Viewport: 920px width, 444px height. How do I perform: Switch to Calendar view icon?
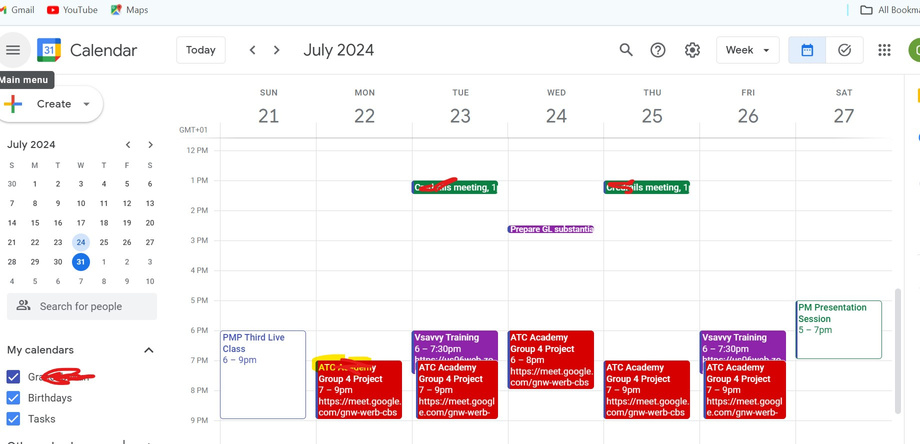pos(807,50)
